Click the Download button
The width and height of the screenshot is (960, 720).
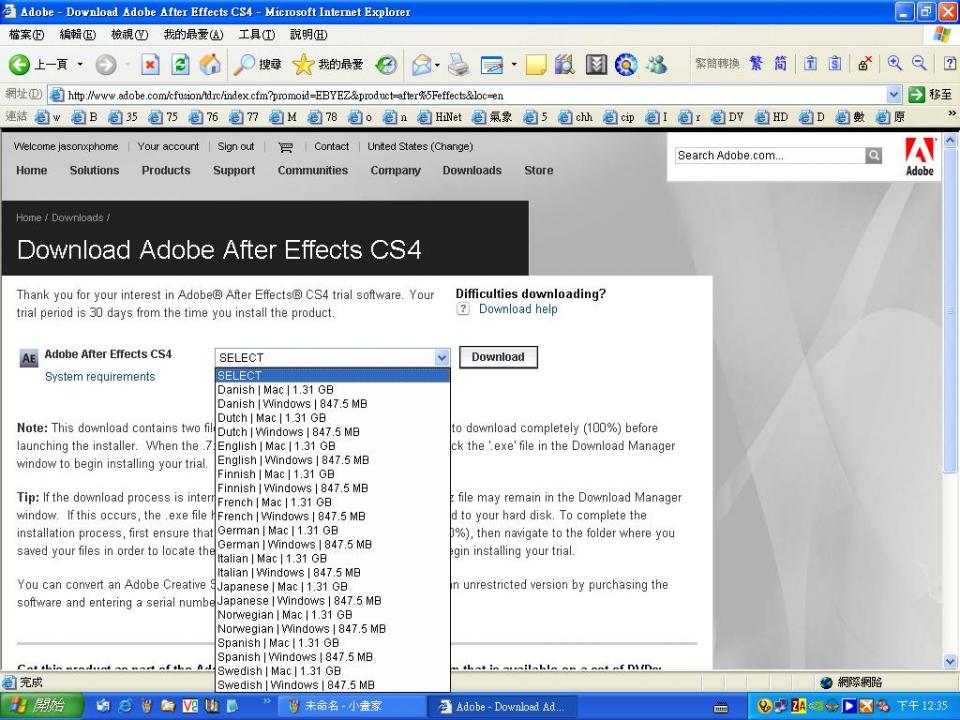498,358
